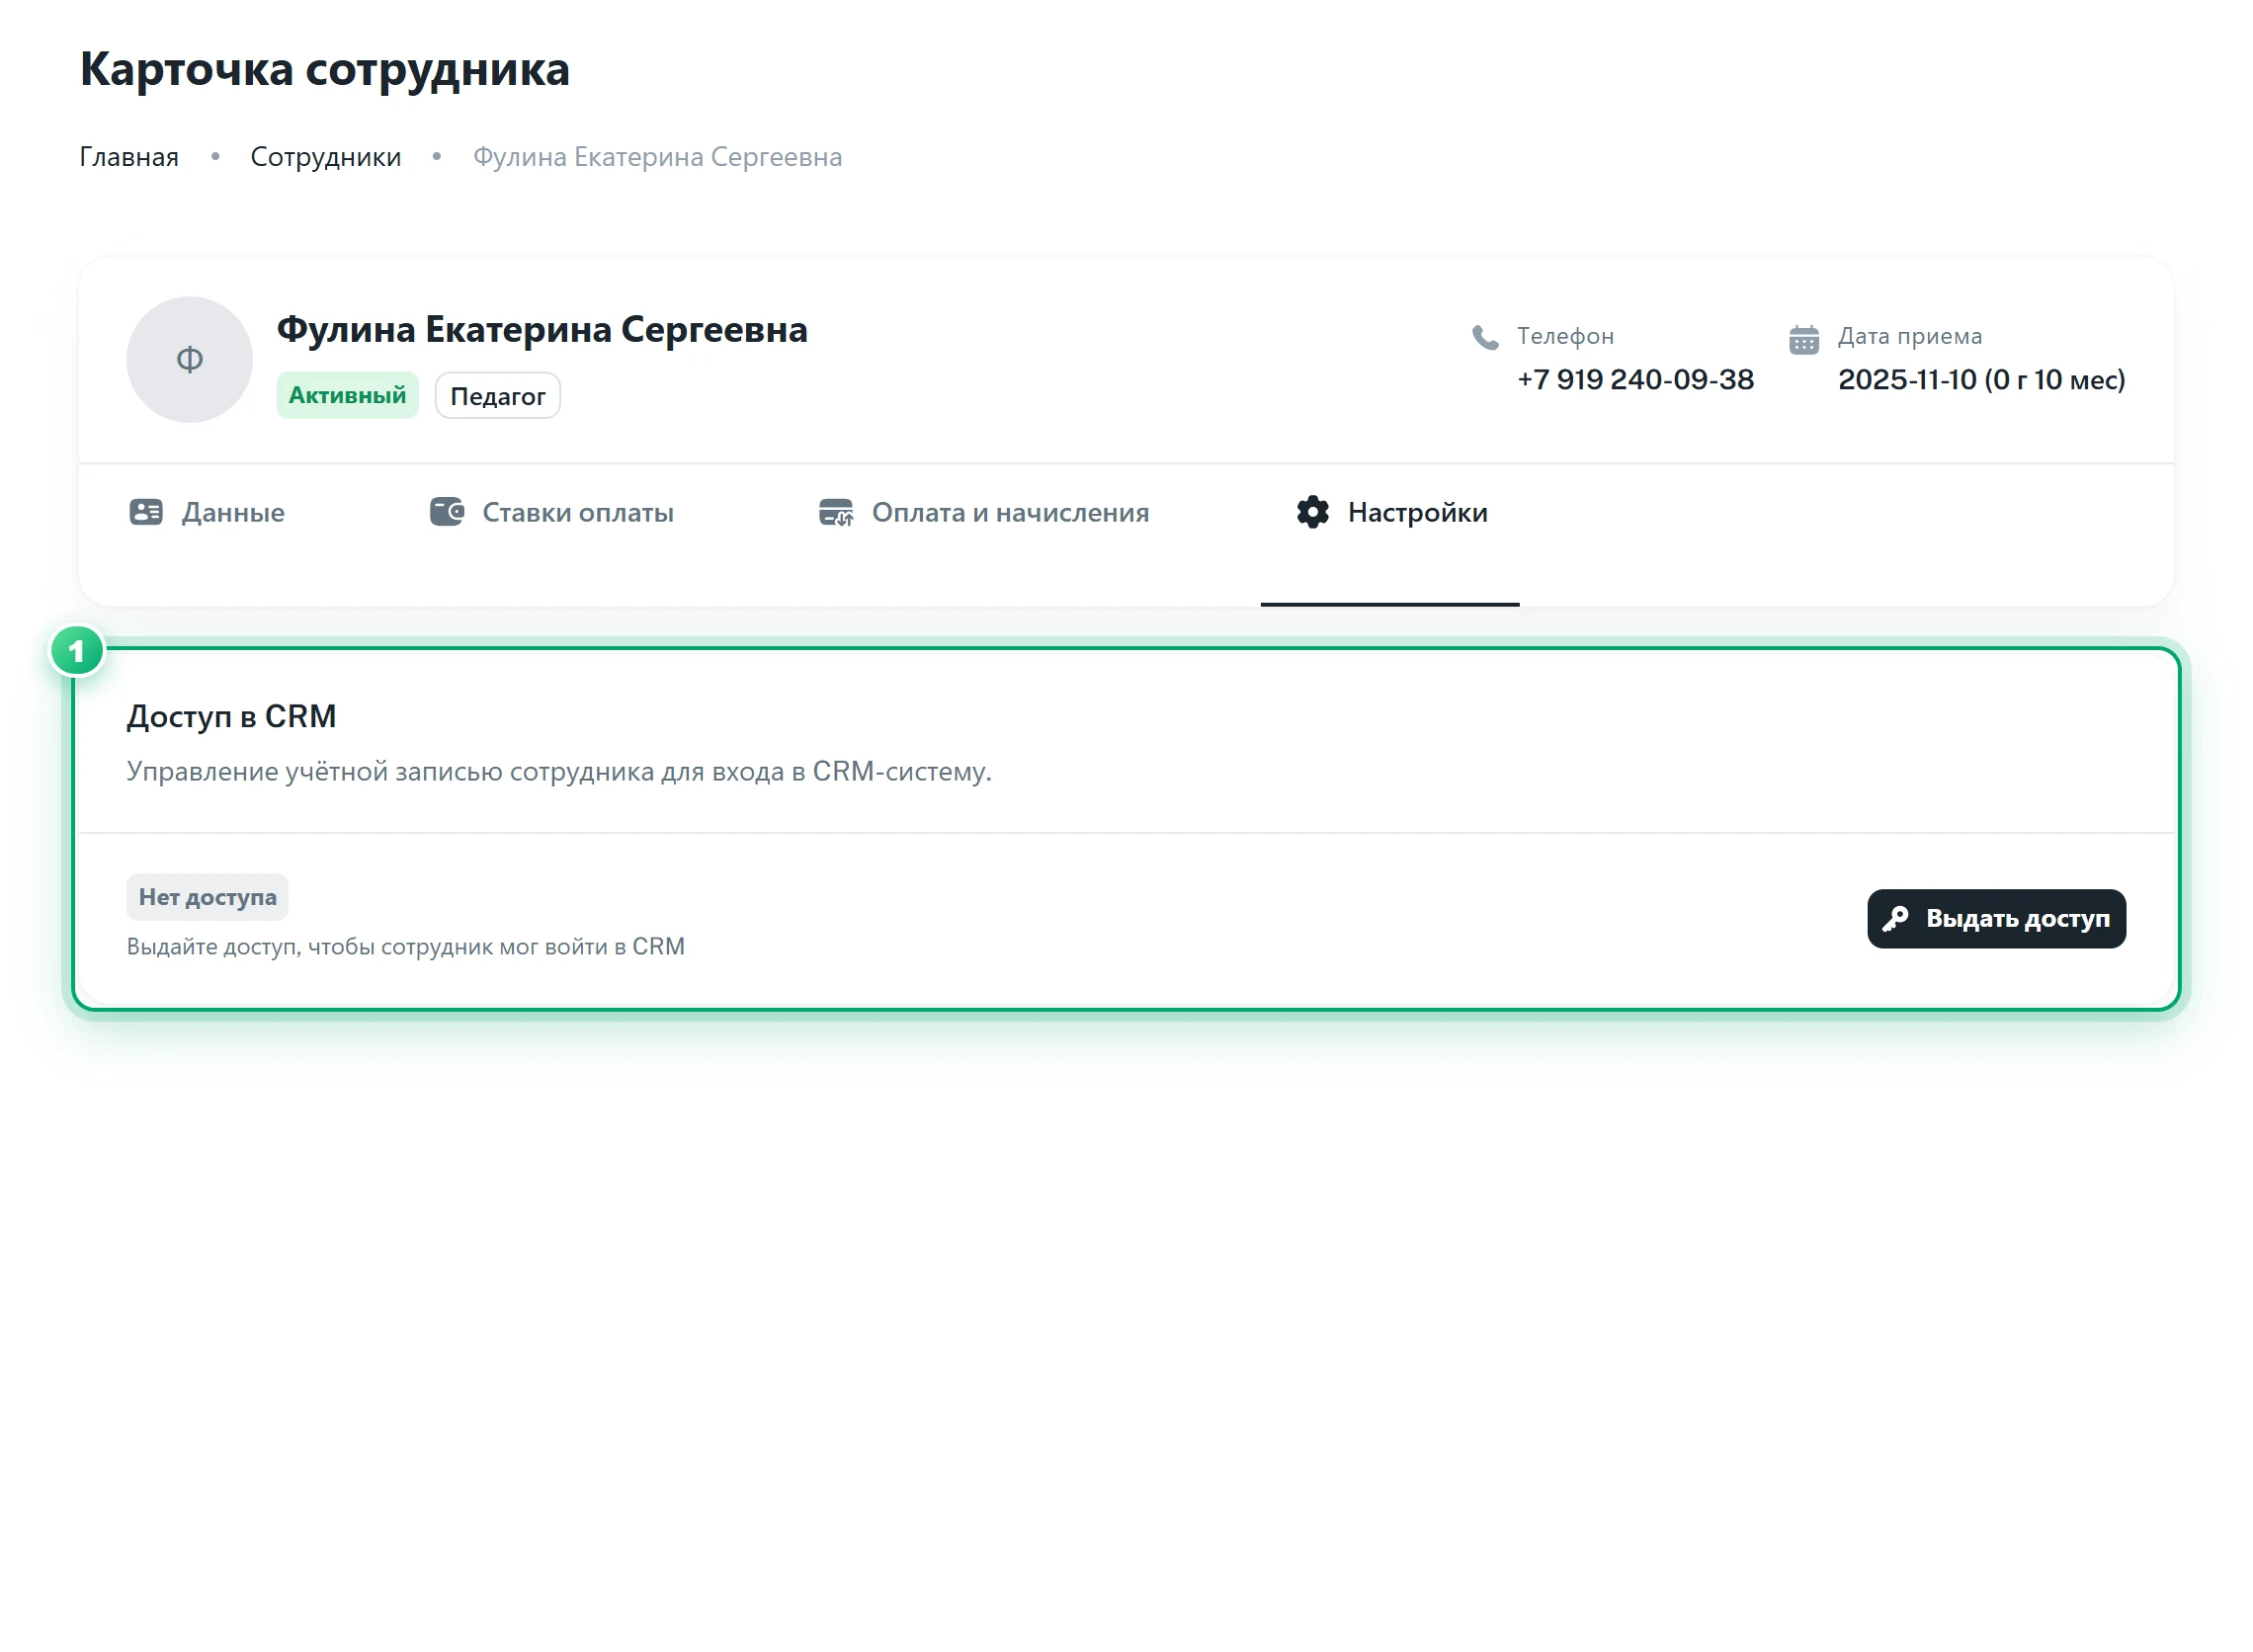Click the calendar icon near Дата приема
This screenshot has height=1652, width=2253.
(1806, 340)
